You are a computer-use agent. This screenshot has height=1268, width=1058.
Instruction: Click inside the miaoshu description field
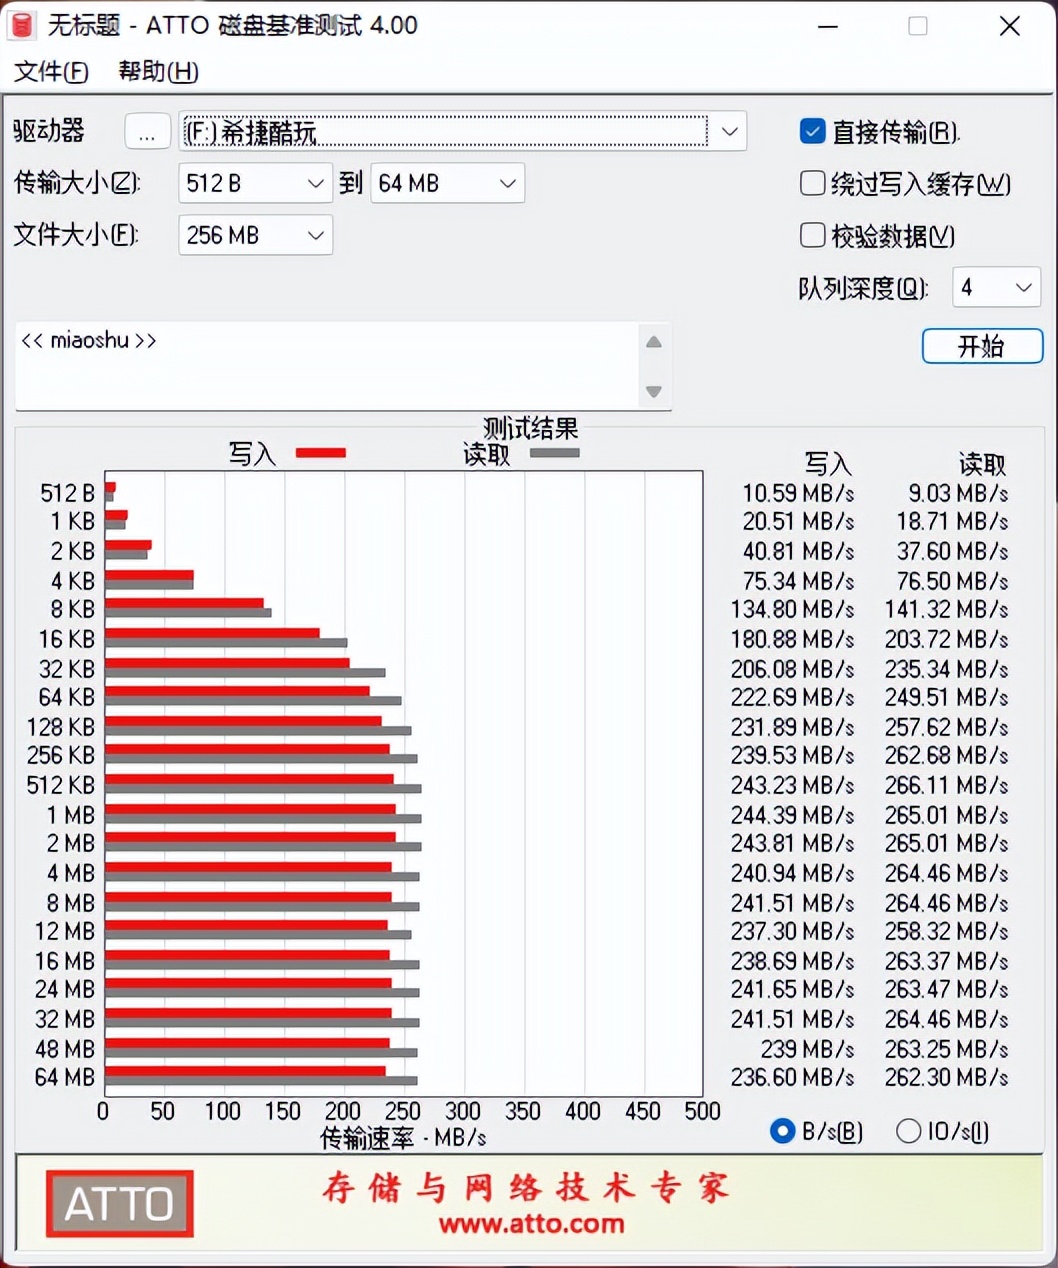pos(300,365)
